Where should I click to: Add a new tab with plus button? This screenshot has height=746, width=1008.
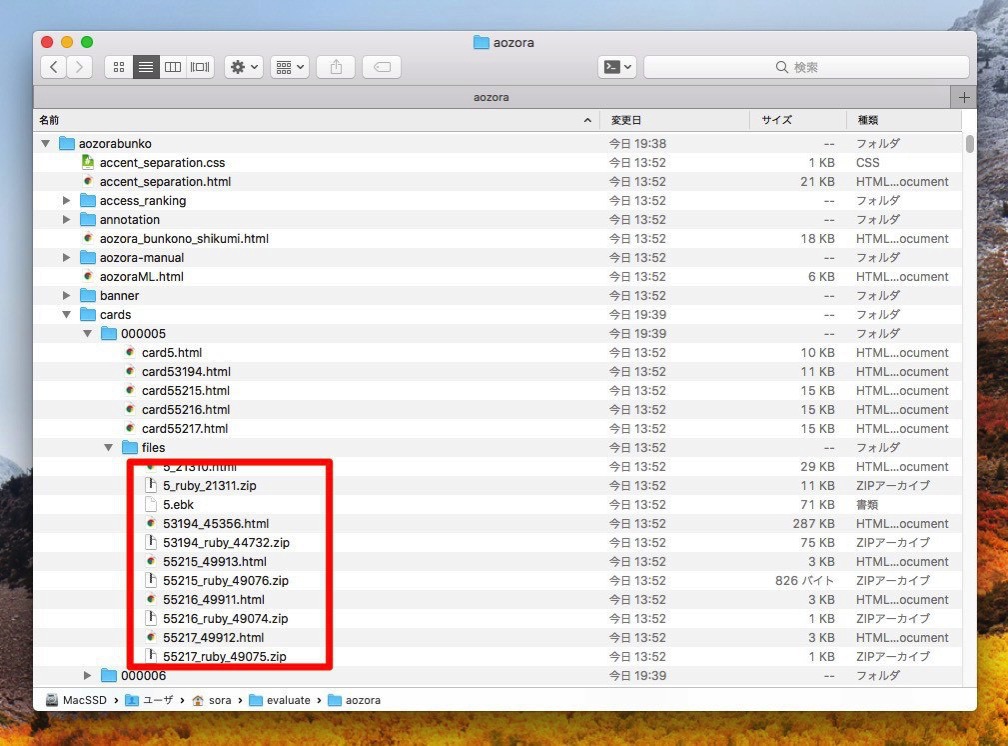pyautogui.click(x=964, y=97)
